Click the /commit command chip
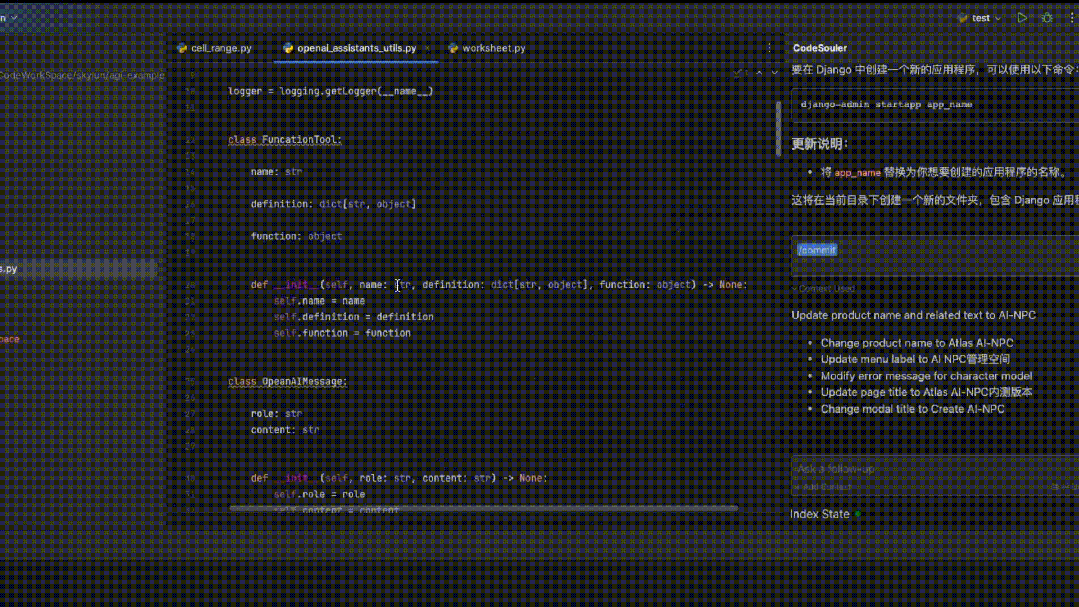1079x607 pixels. point(817,250)
